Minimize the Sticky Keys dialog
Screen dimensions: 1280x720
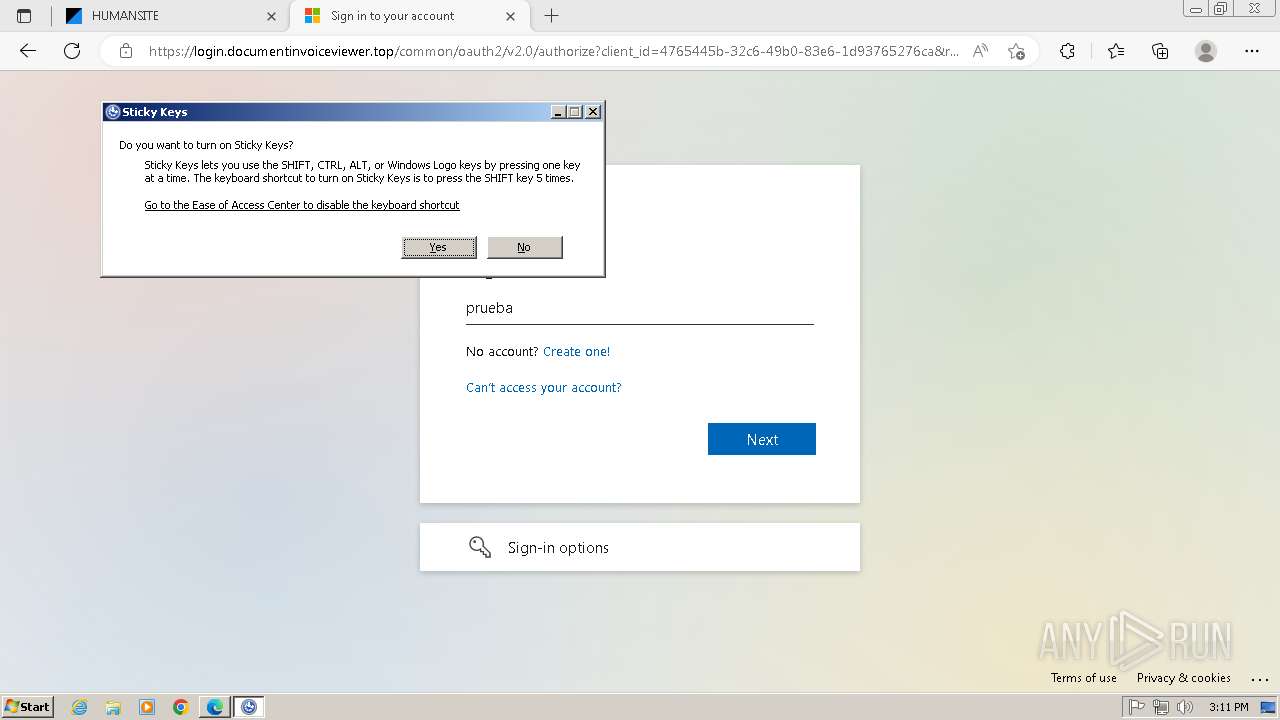point(558,112)
